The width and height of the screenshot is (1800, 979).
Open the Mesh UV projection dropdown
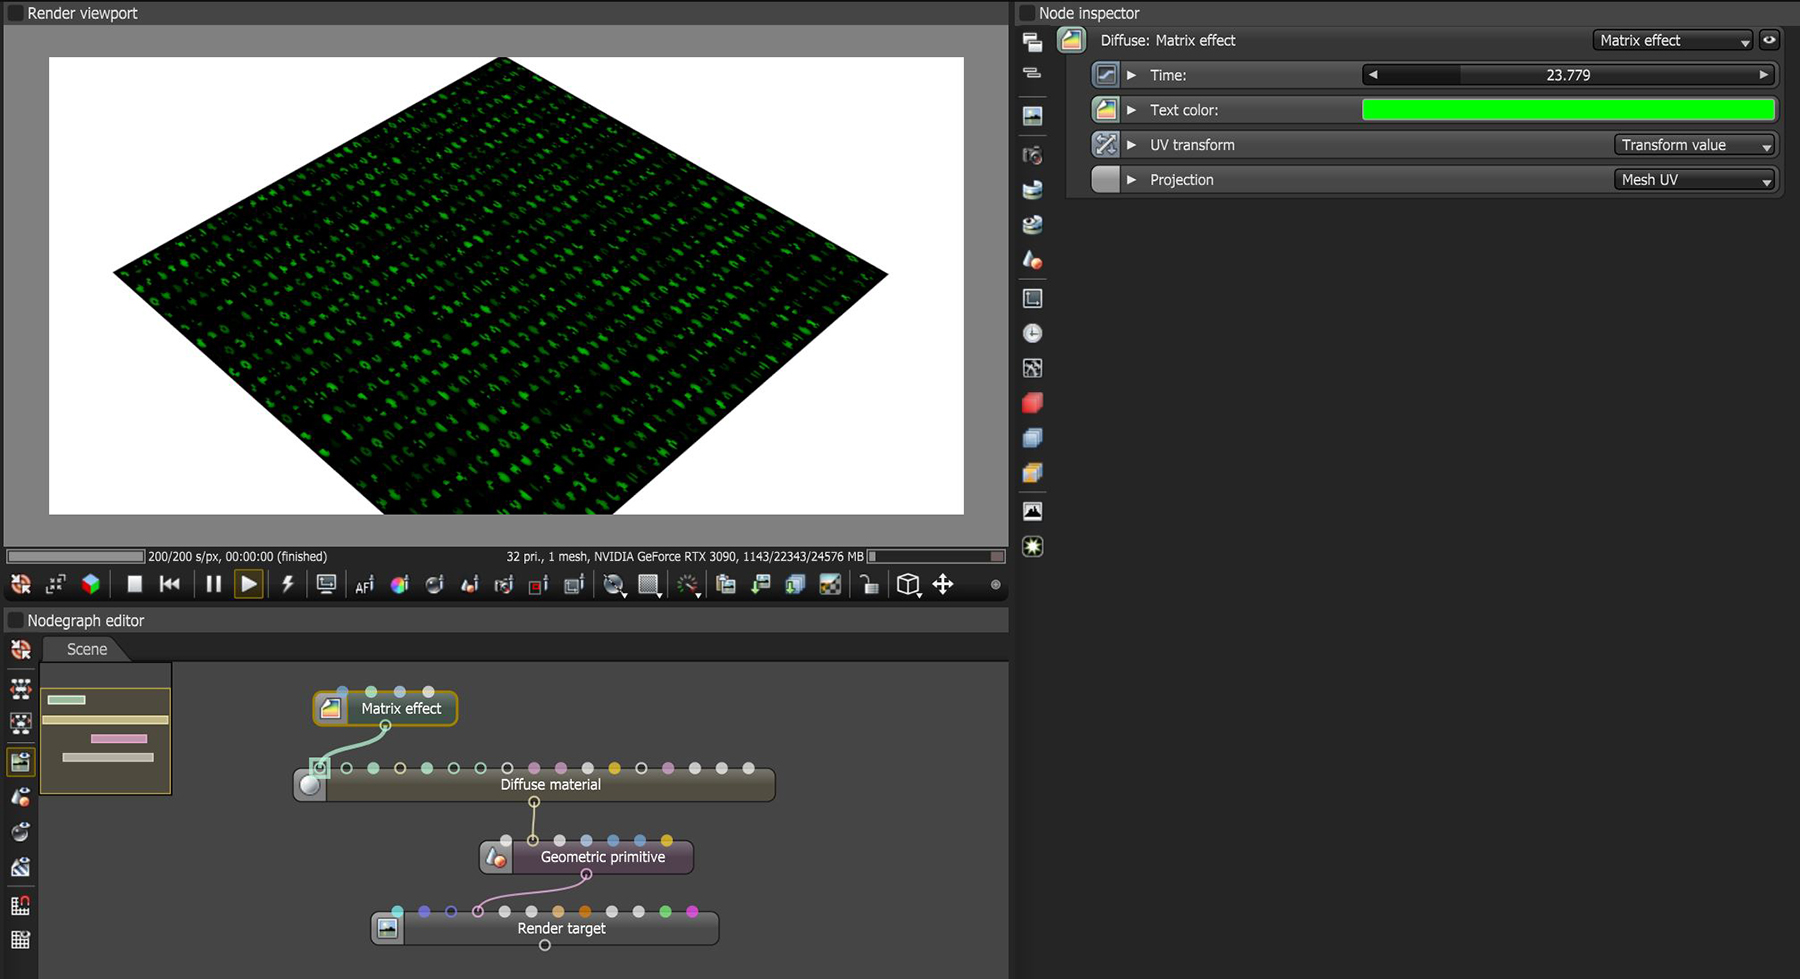1694,180
